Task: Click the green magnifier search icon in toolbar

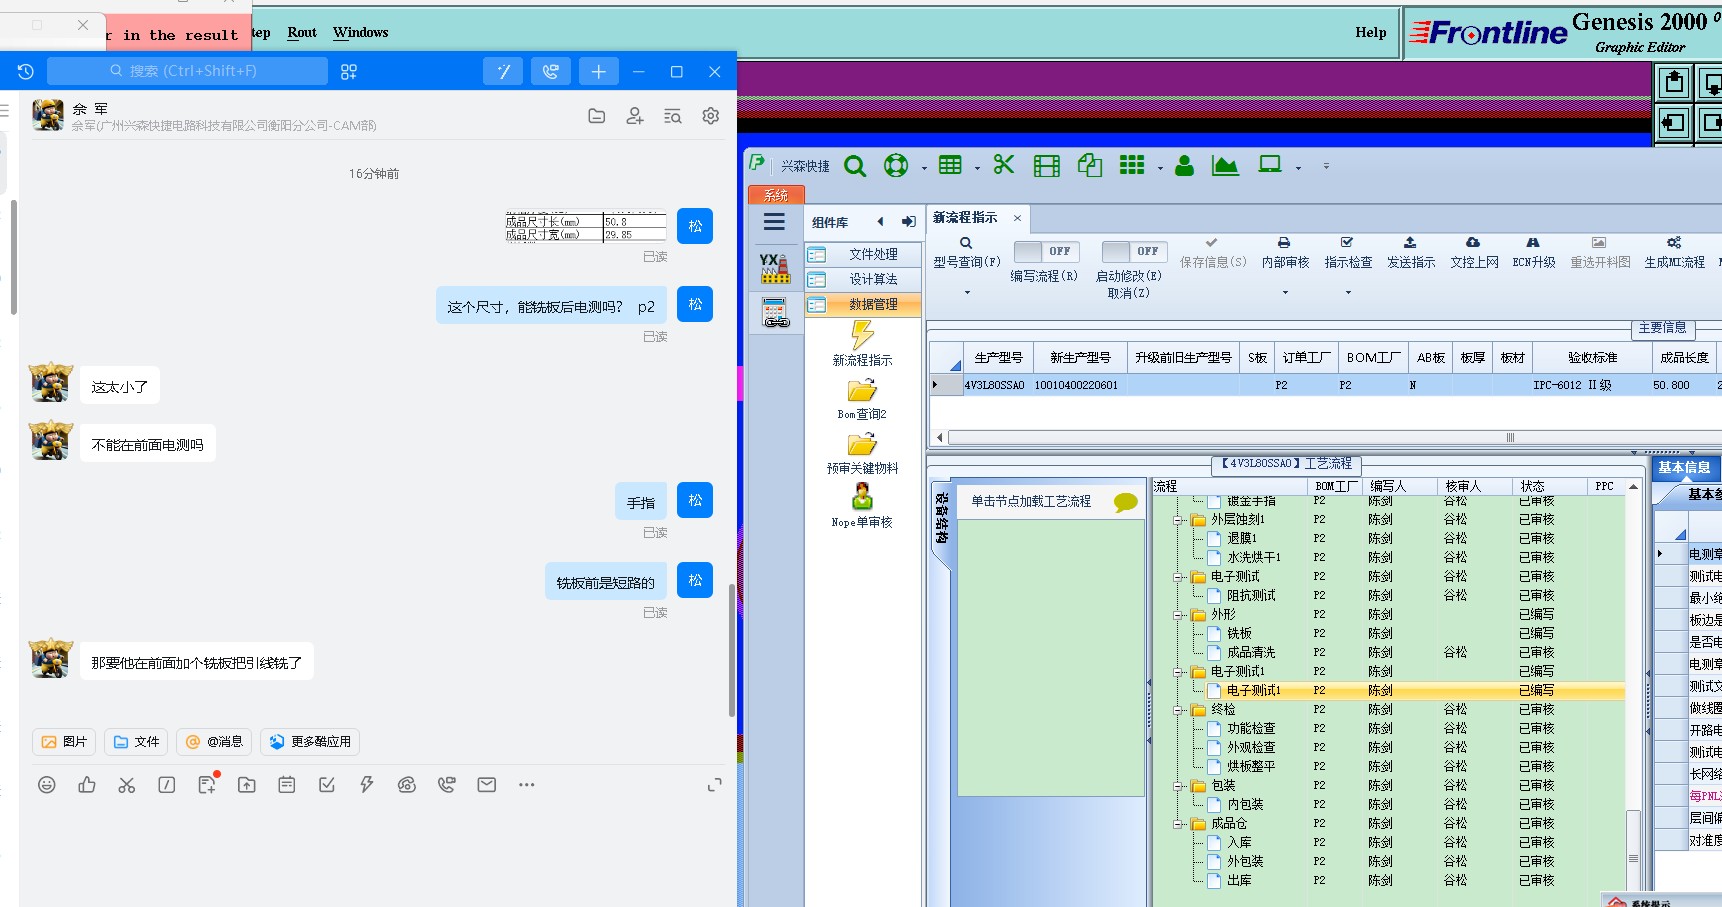Action: (855, 166)
